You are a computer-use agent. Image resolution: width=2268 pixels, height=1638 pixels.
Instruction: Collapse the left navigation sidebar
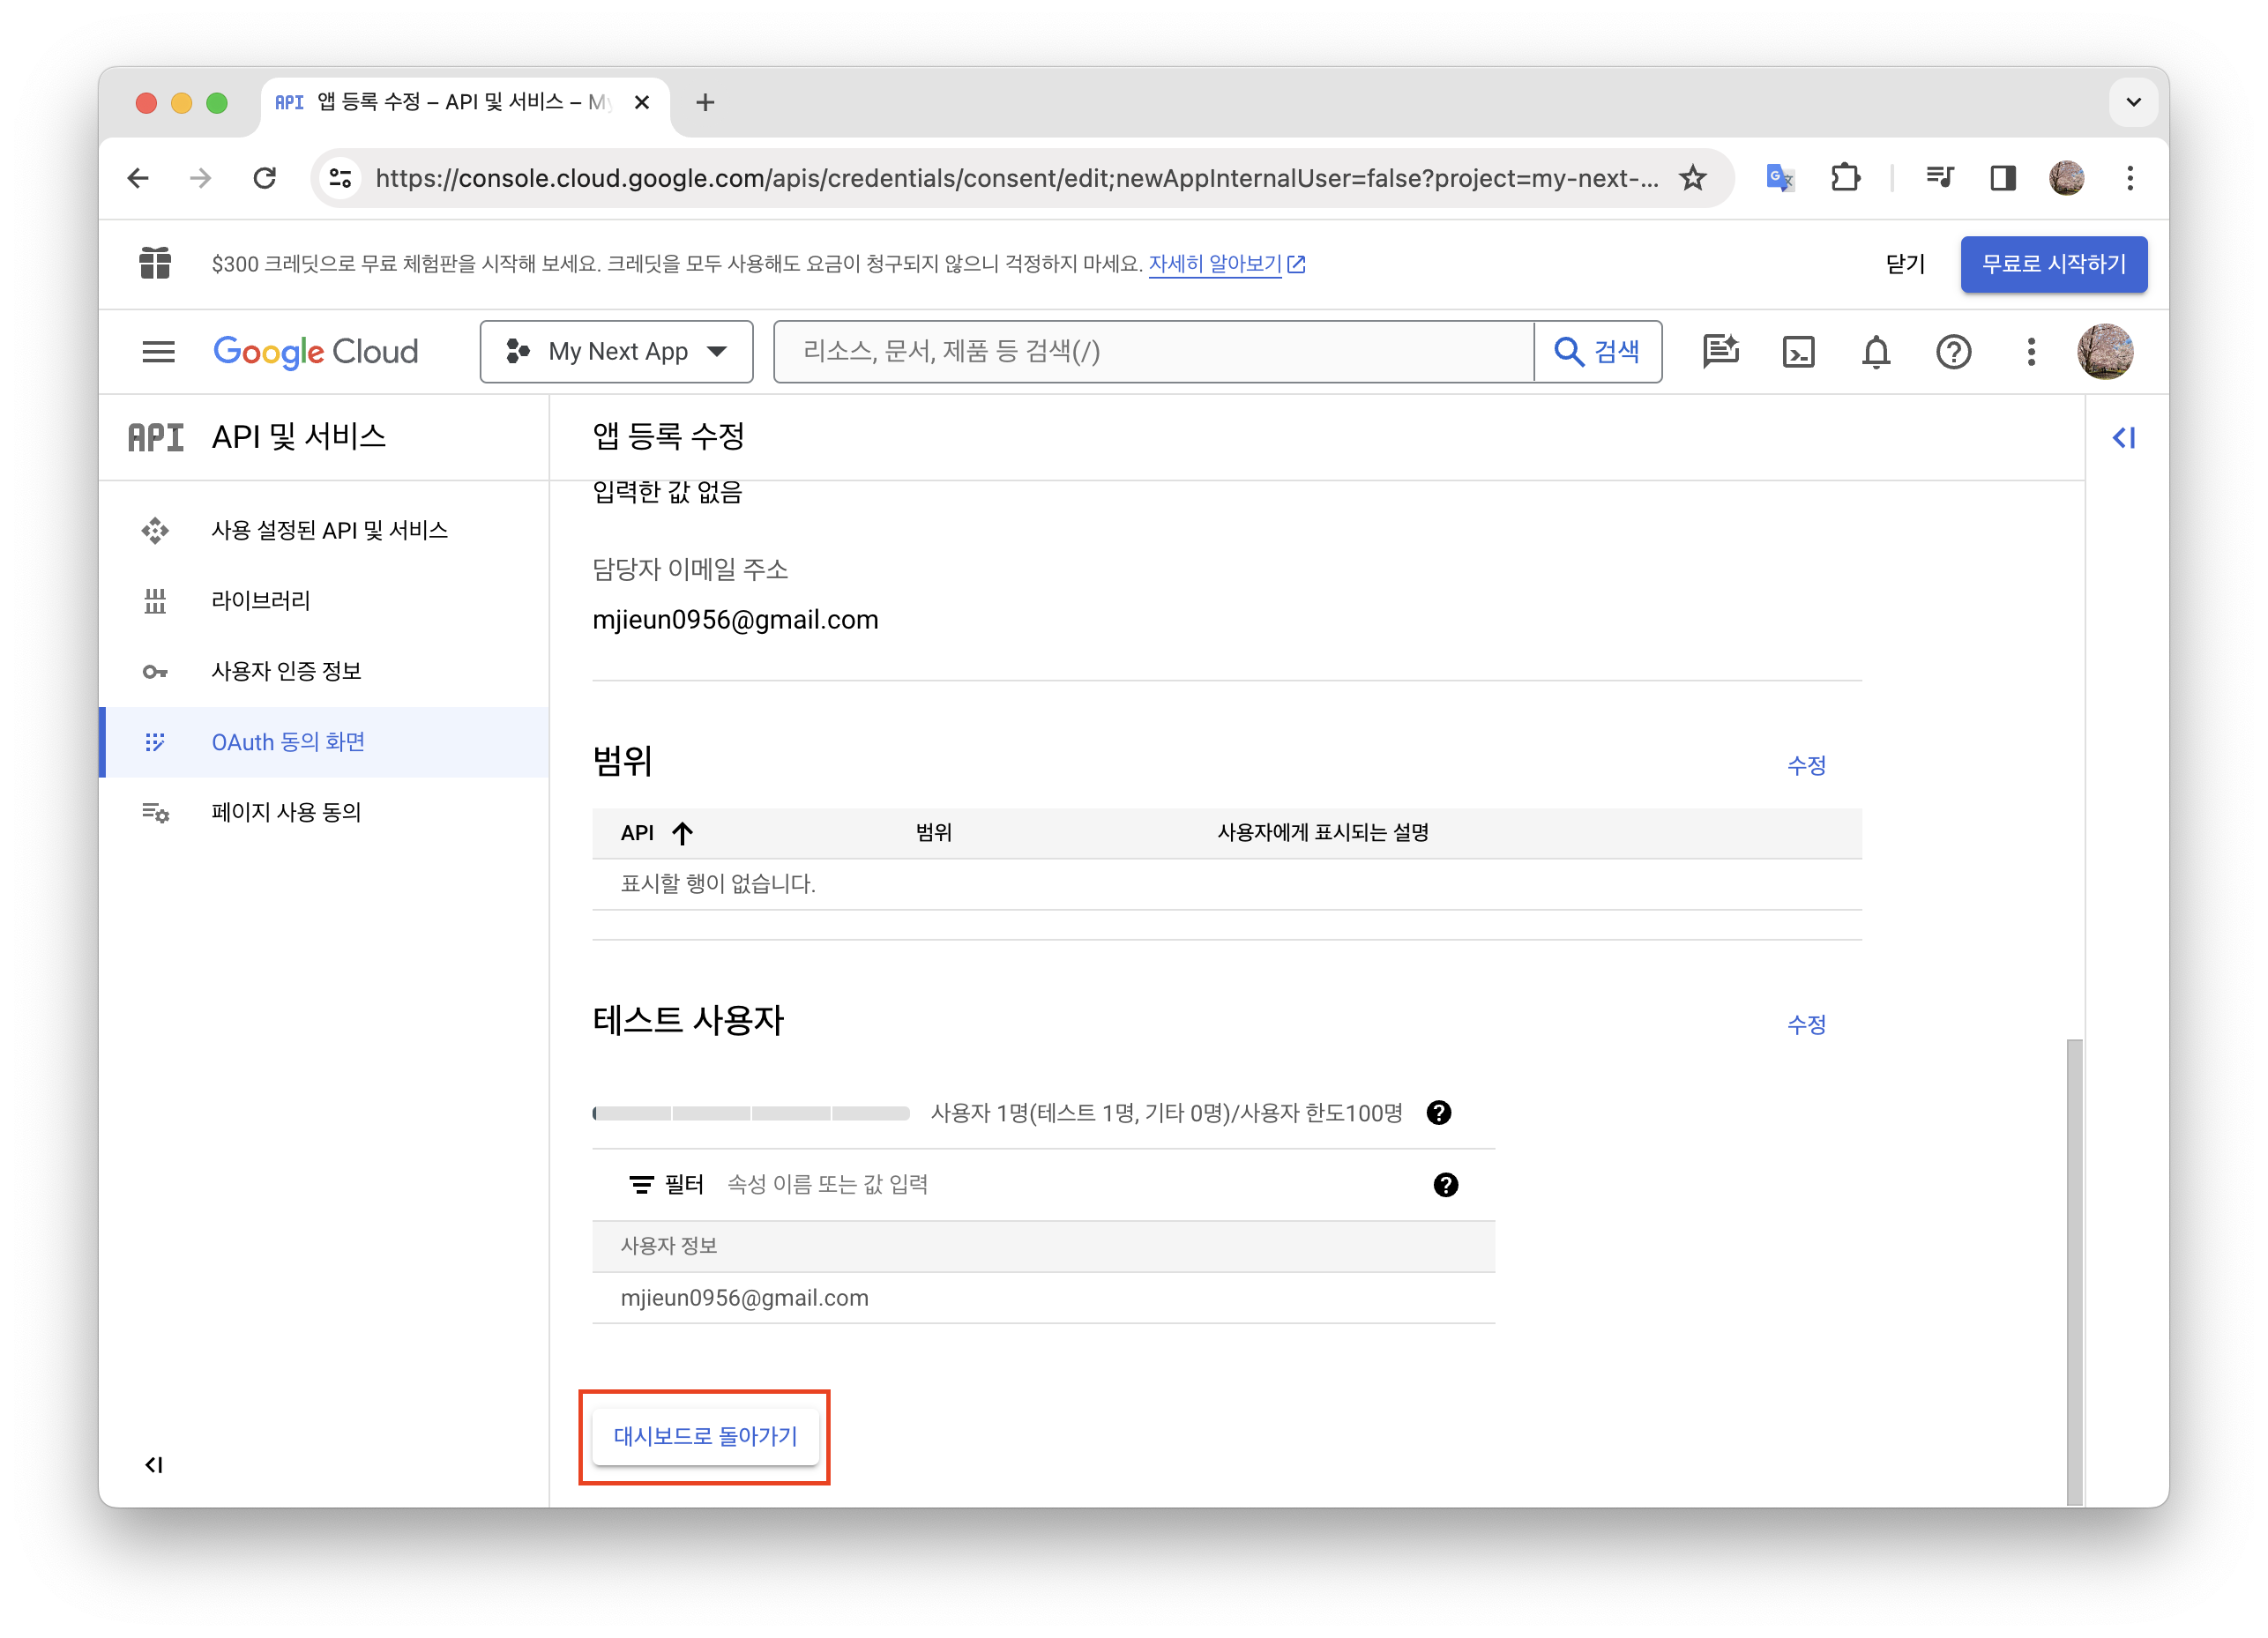click(154, 1465)
